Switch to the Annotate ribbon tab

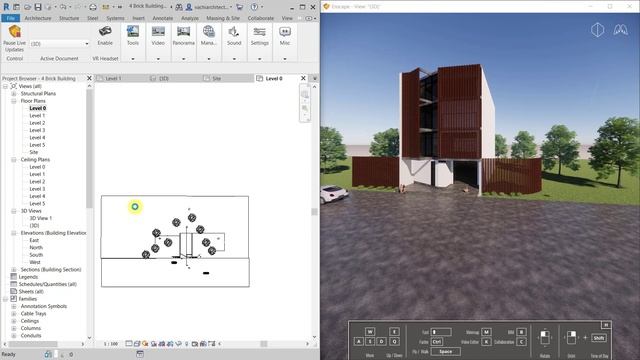[x=162, y=18]
